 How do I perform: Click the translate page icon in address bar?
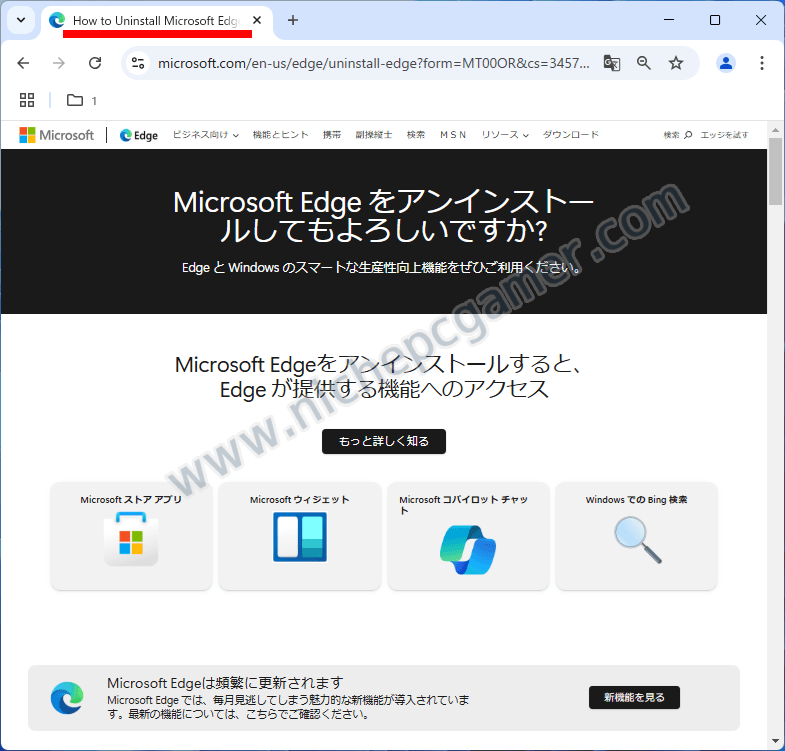pos(612,63)
